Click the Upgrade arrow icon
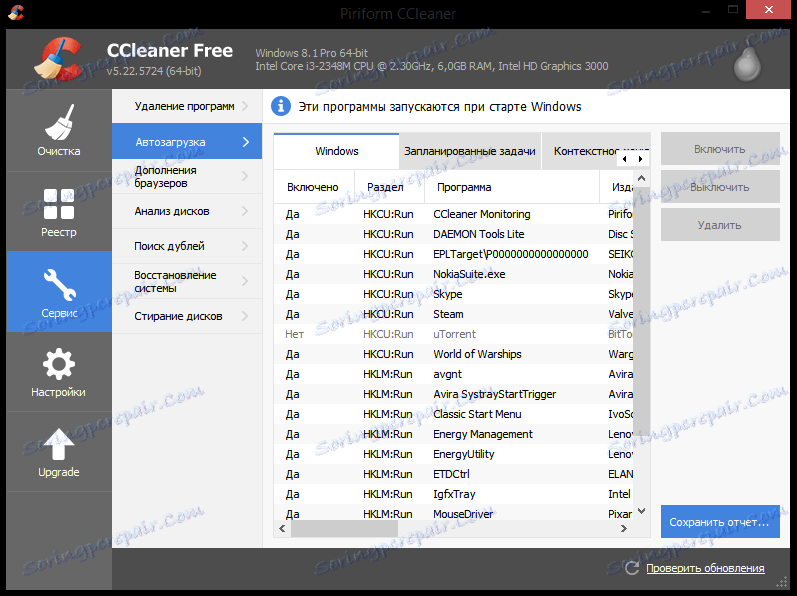Viewport: 797px width, 596px height. [x=59, y=444]
